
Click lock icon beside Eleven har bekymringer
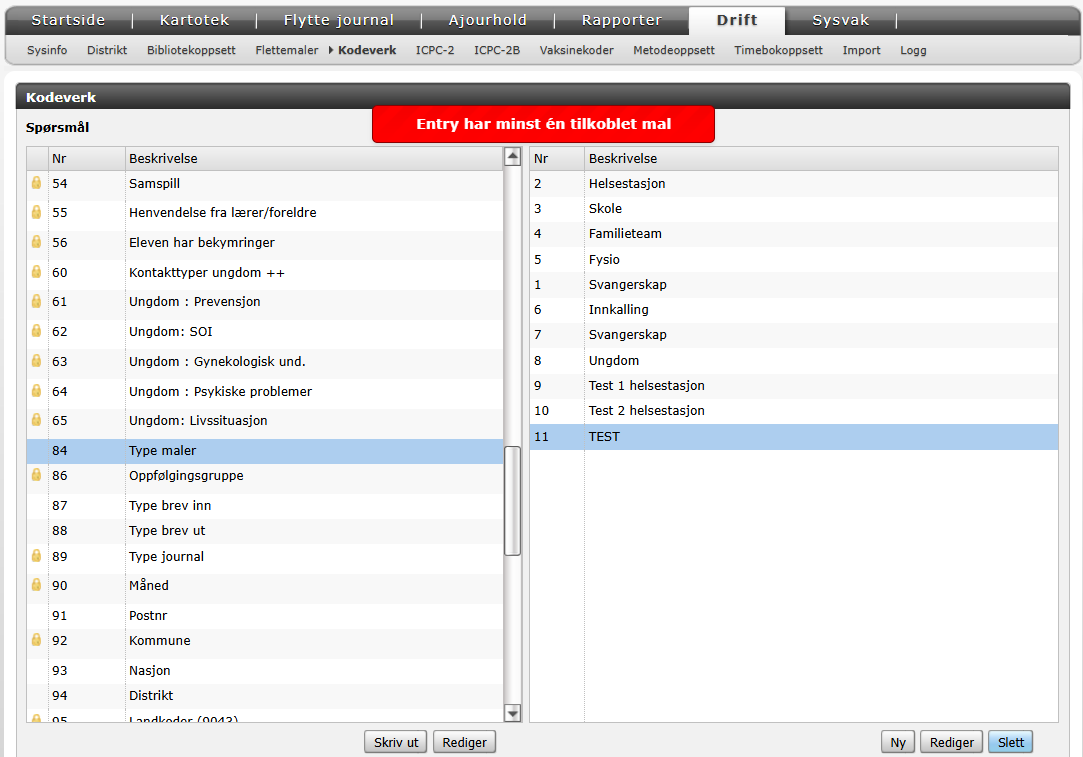coord(37,242)
